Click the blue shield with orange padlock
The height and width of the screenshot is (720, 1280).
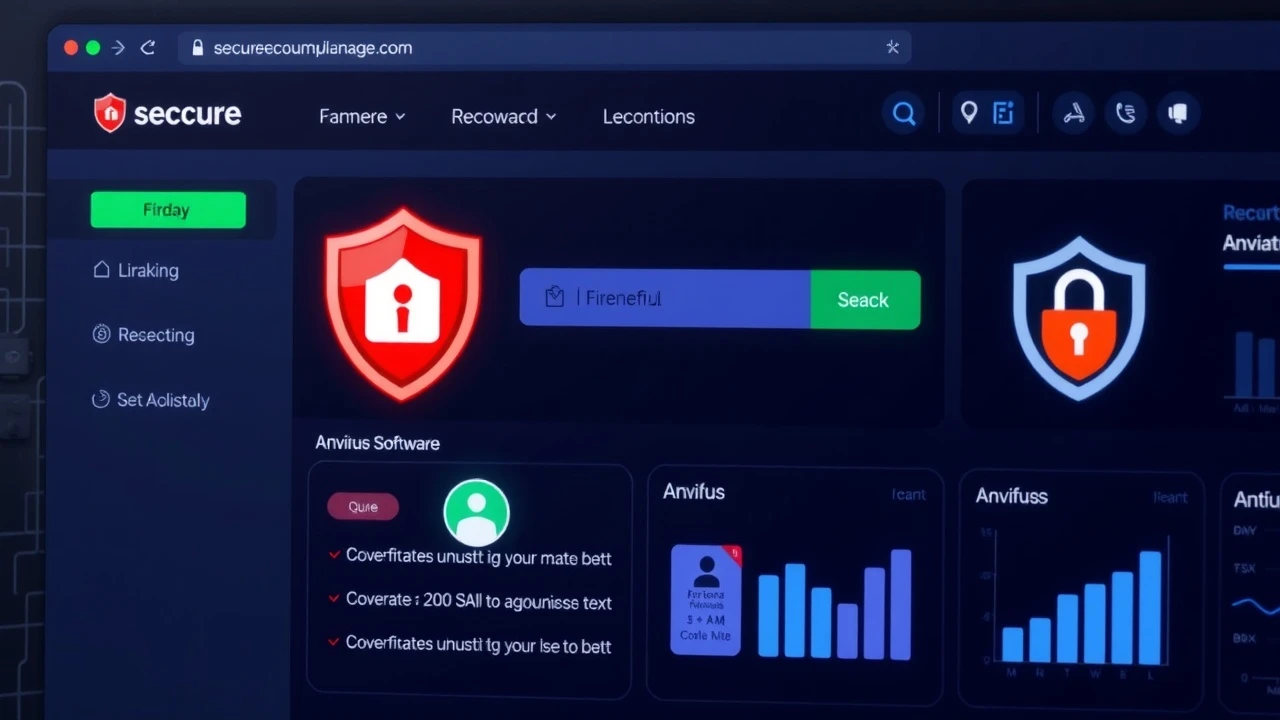pos(1079,317)
